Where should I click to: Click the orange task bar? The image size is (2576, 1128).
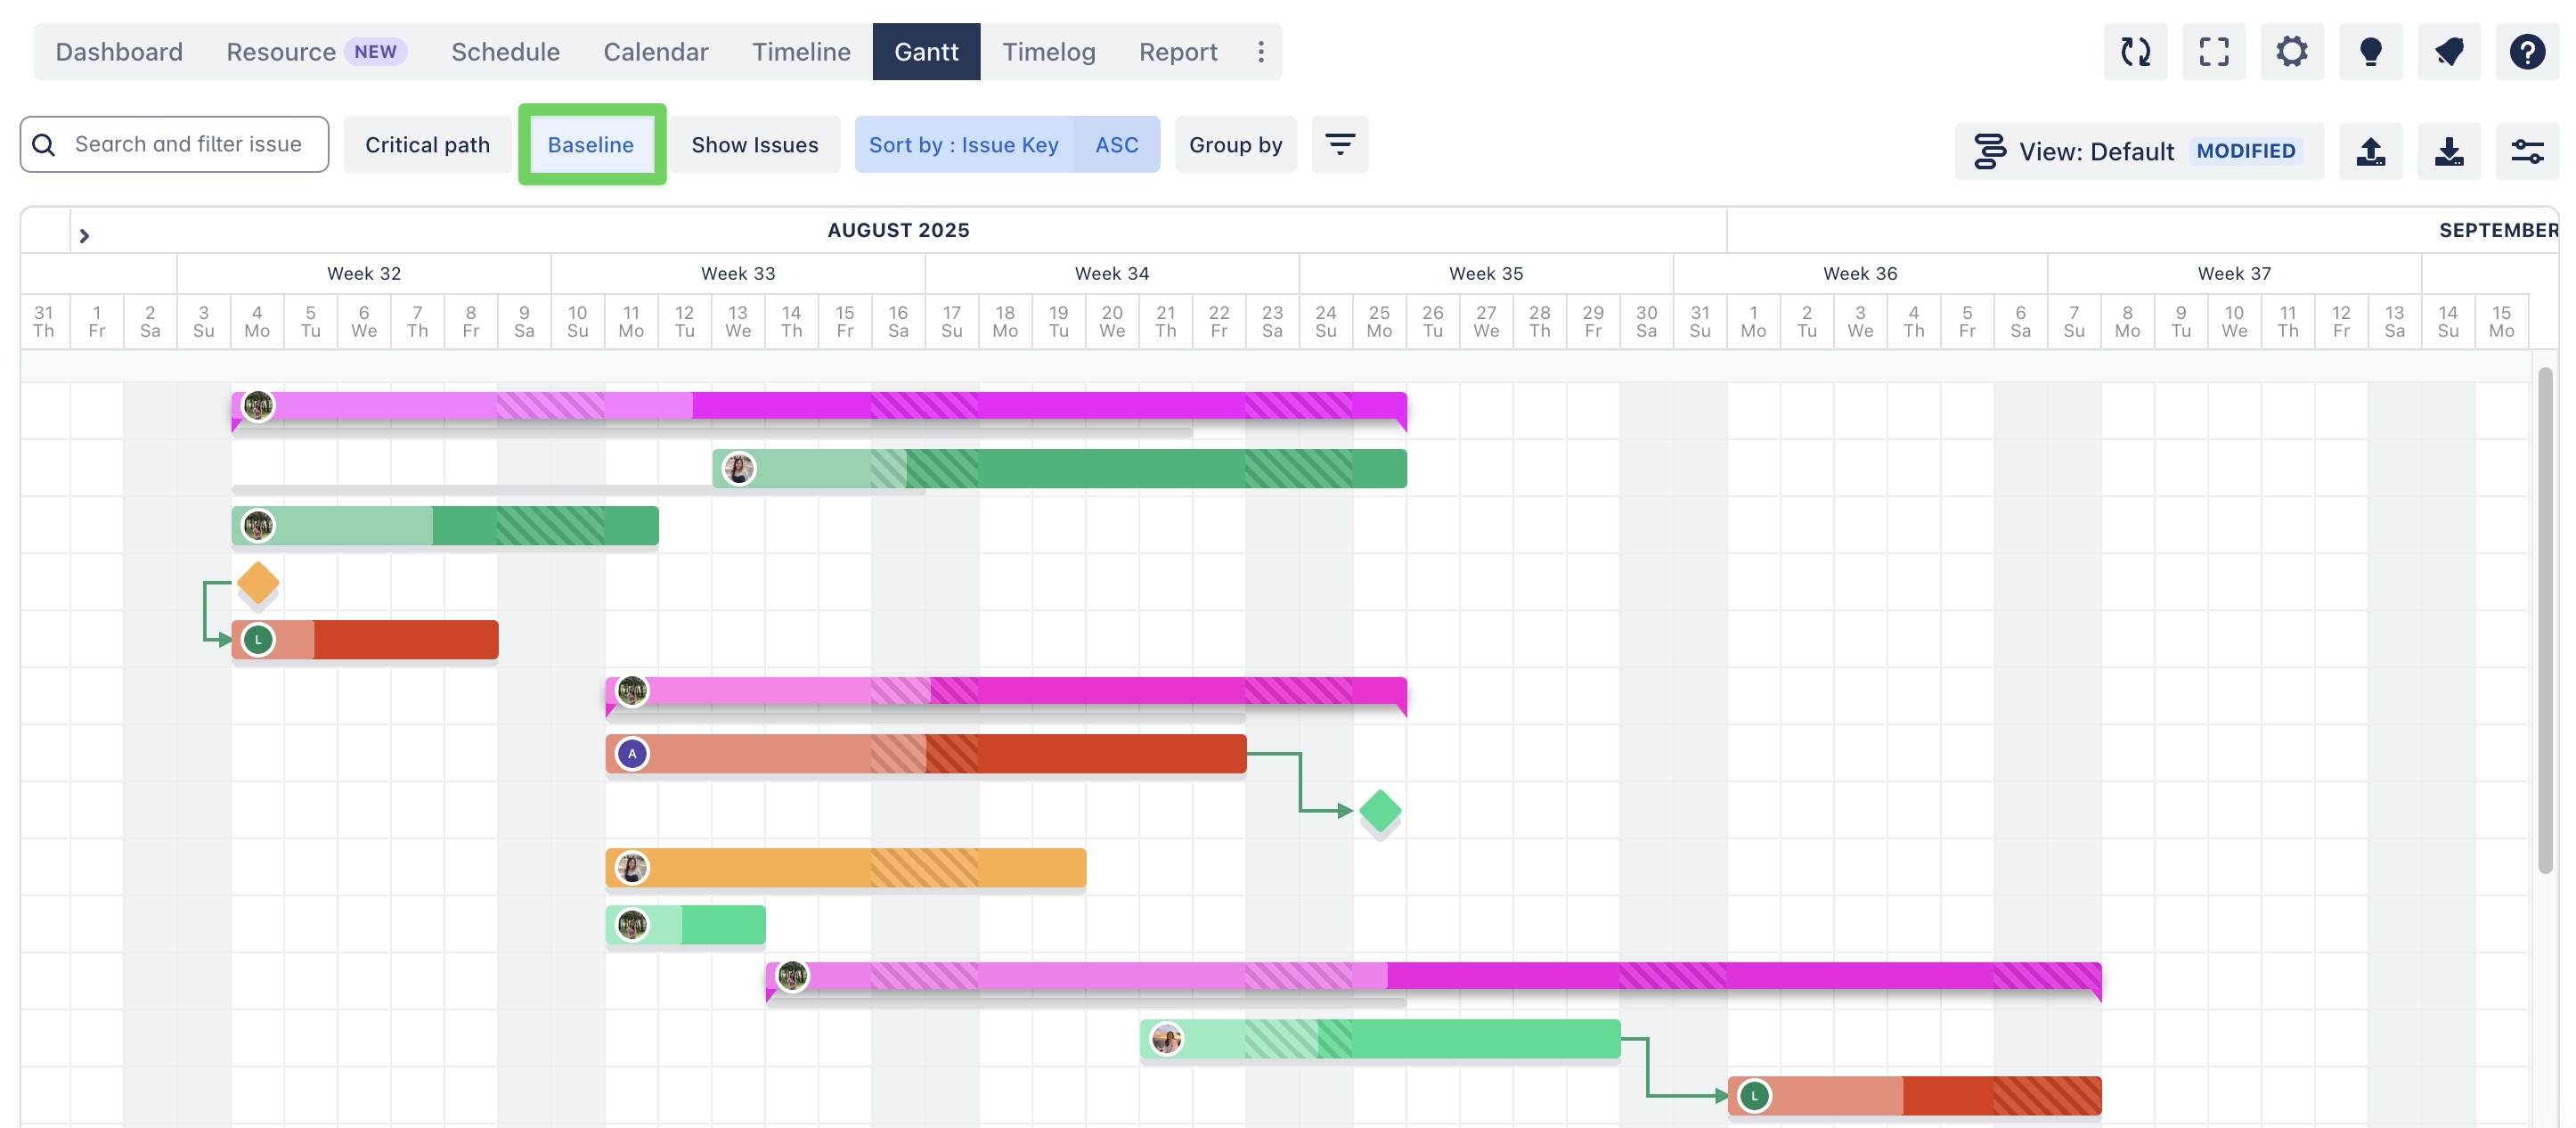pos(846,868)
